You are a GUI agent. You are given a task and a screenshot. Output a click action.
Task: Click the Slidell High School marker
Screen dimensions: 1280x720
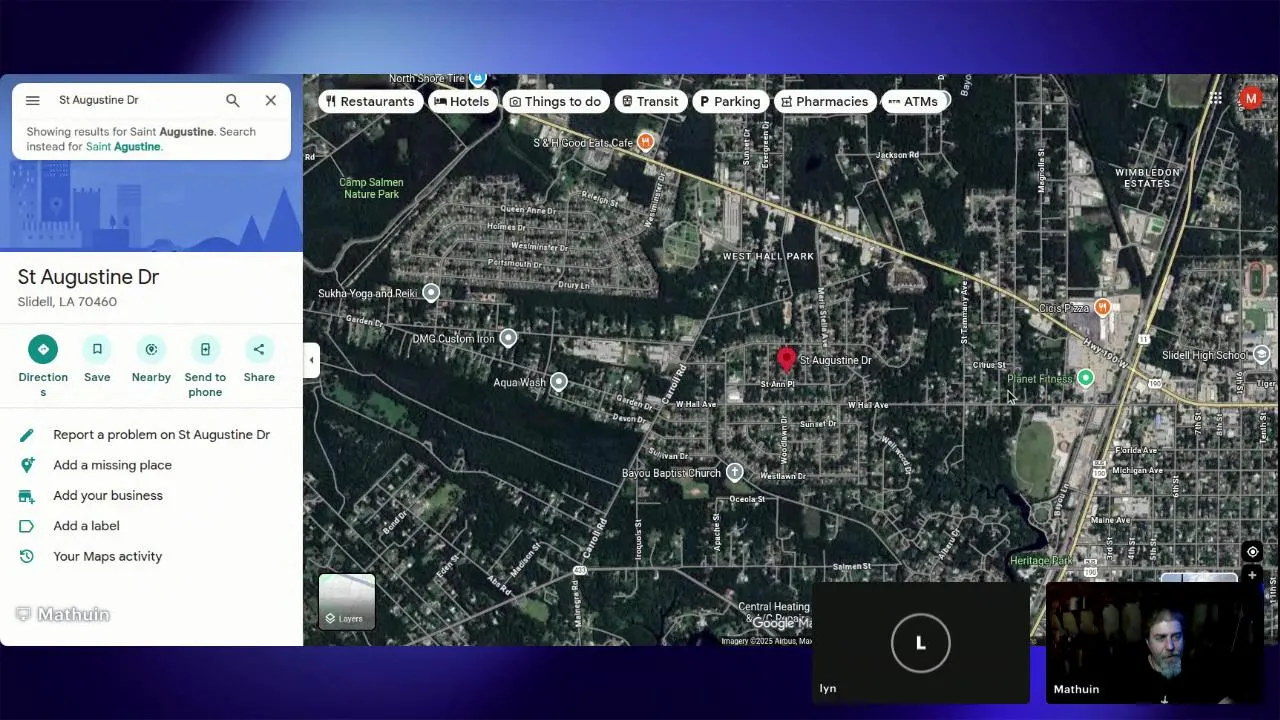coord(1262,355)
